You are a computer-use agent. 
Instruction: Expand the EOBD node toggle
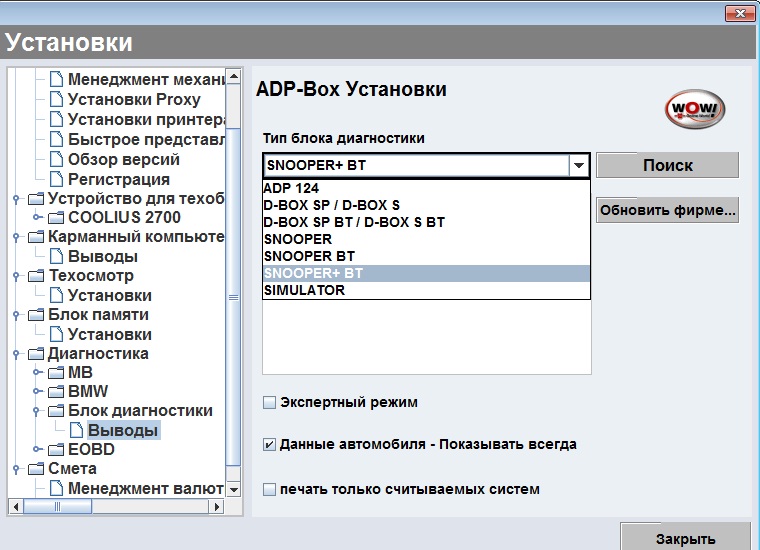pyautogui.click(x=37, y=449)
